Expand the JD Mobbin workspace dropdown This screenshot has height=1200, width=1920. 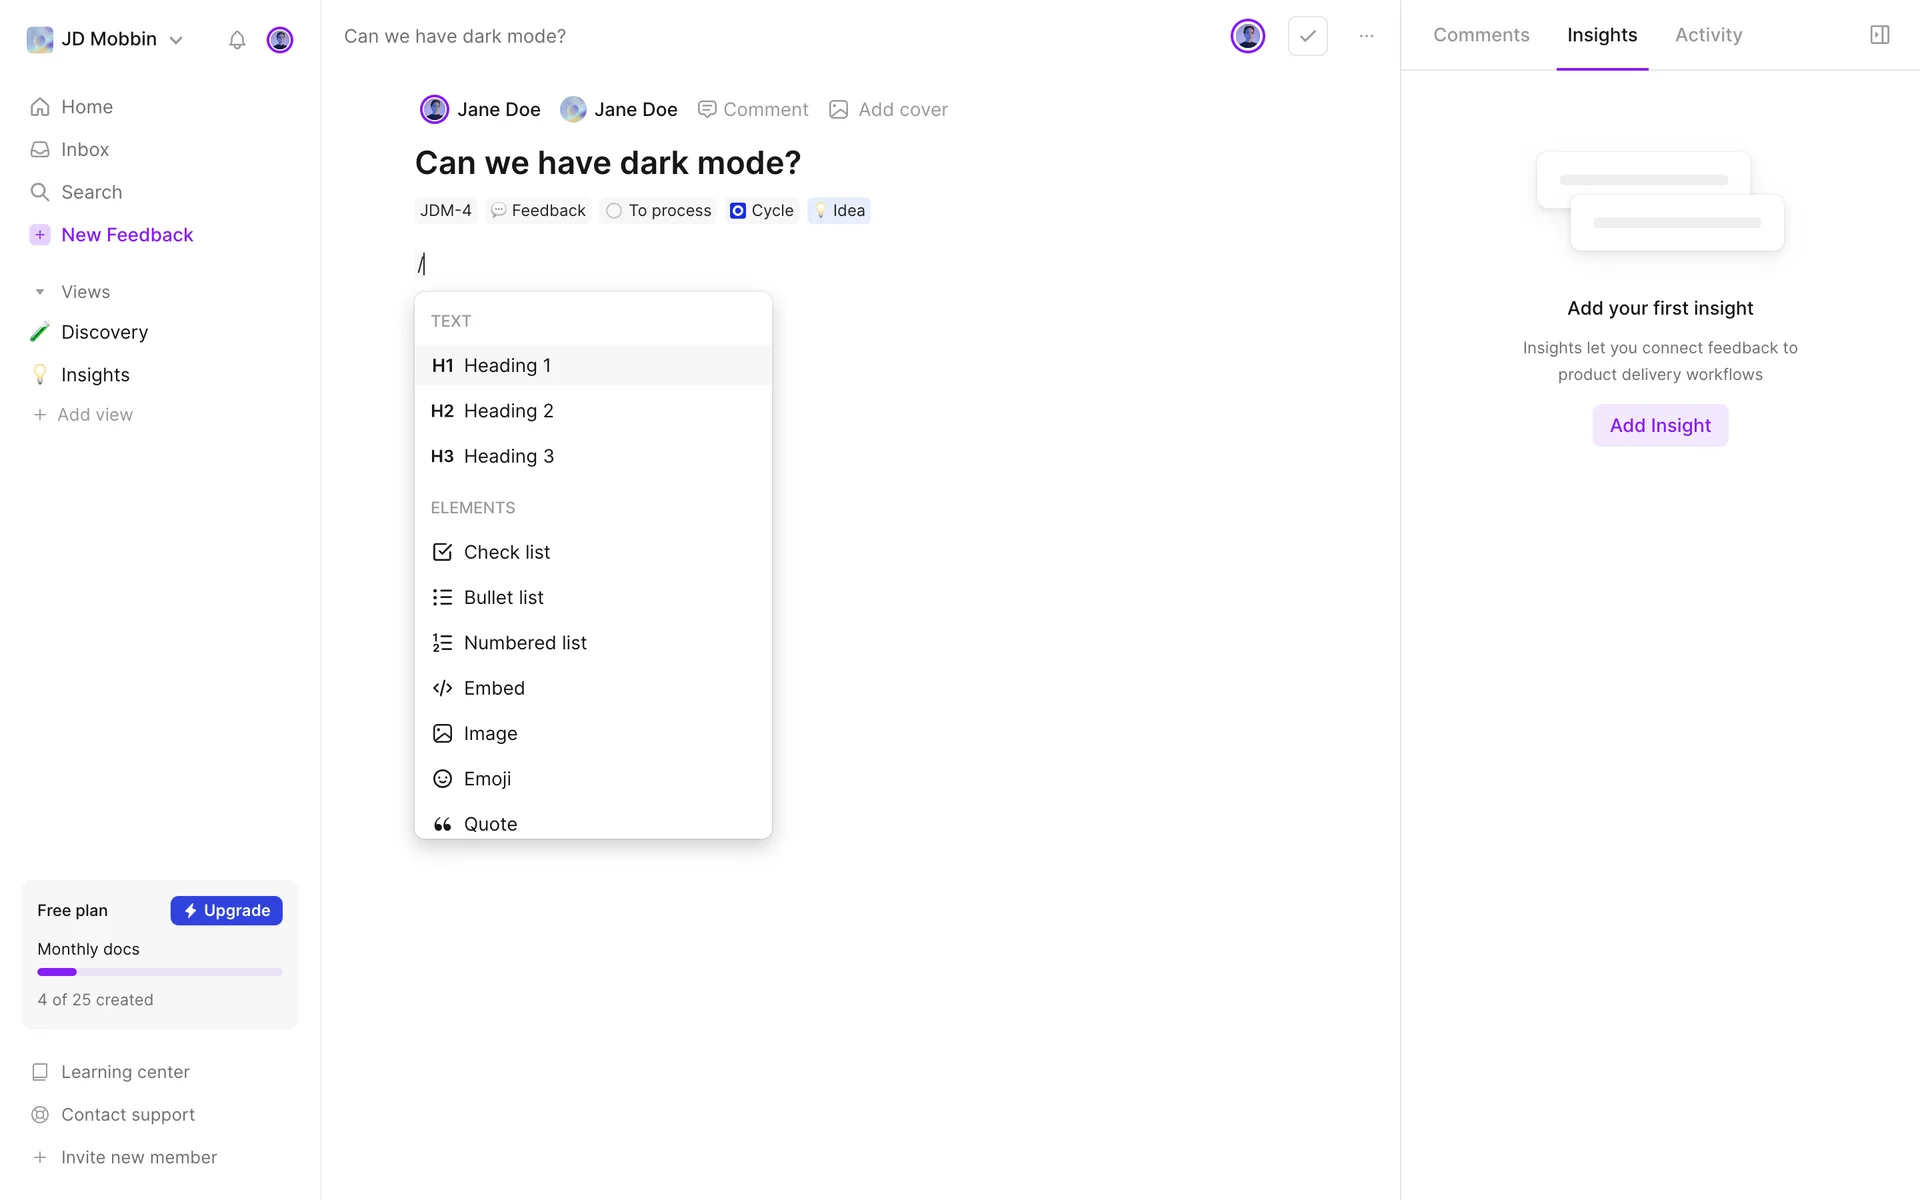pos(176,40)
